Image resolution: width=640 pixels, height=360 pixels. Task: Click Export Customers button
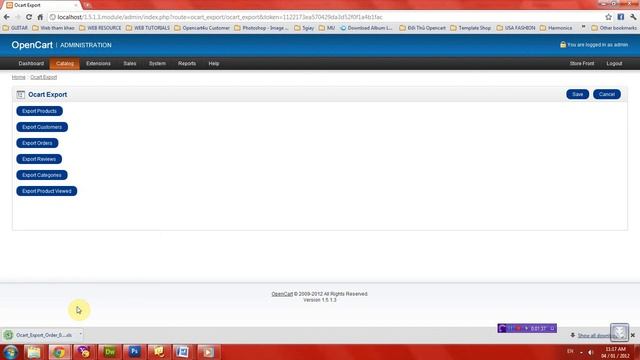[x=42, y=127]
